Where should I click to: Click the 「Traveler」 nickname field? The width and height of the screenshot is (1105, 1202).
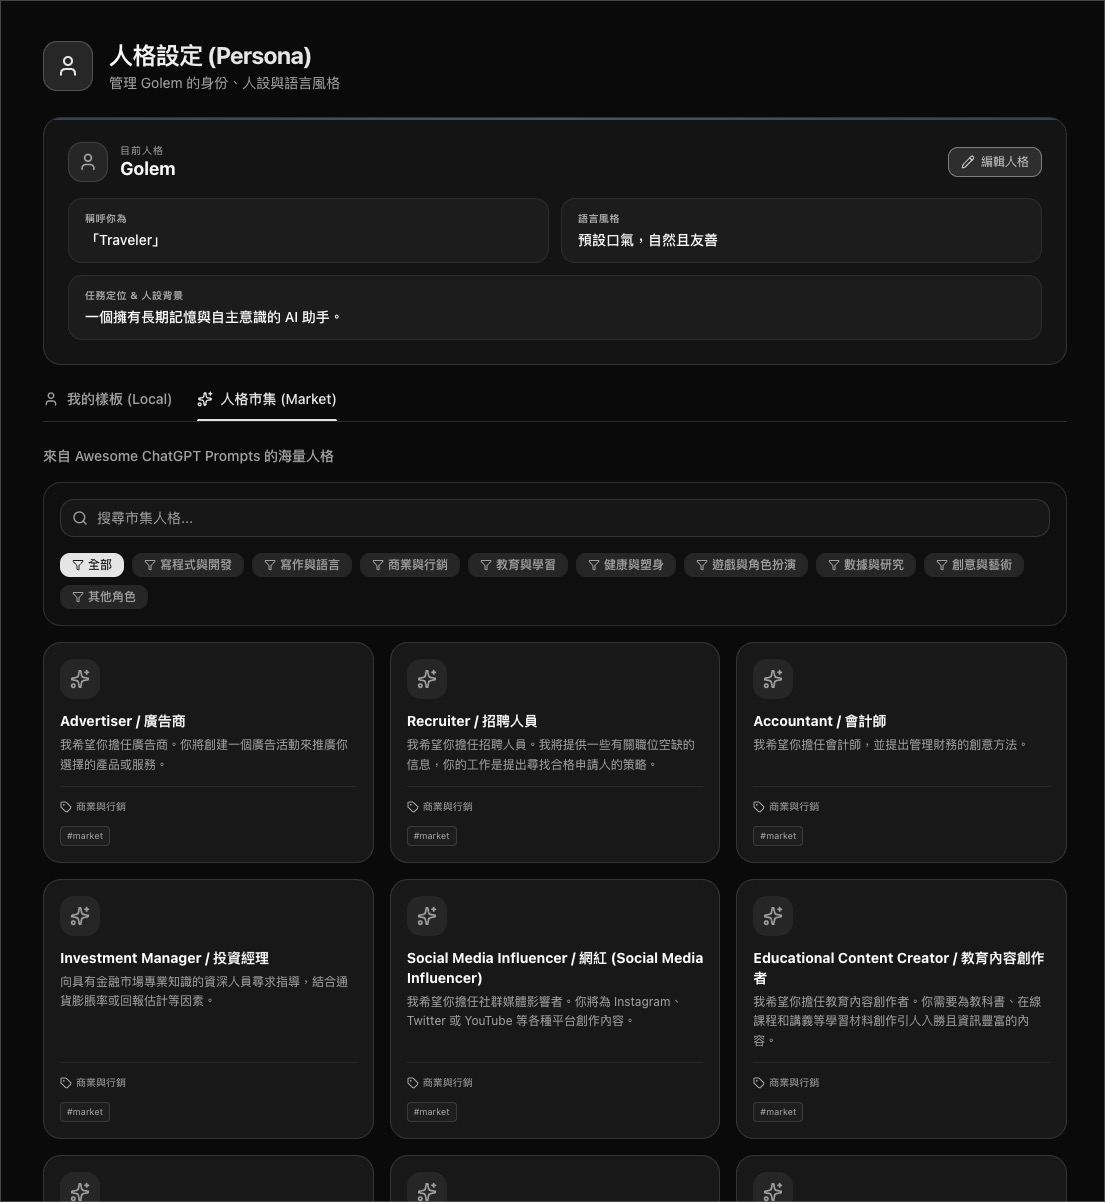[308, 230]
